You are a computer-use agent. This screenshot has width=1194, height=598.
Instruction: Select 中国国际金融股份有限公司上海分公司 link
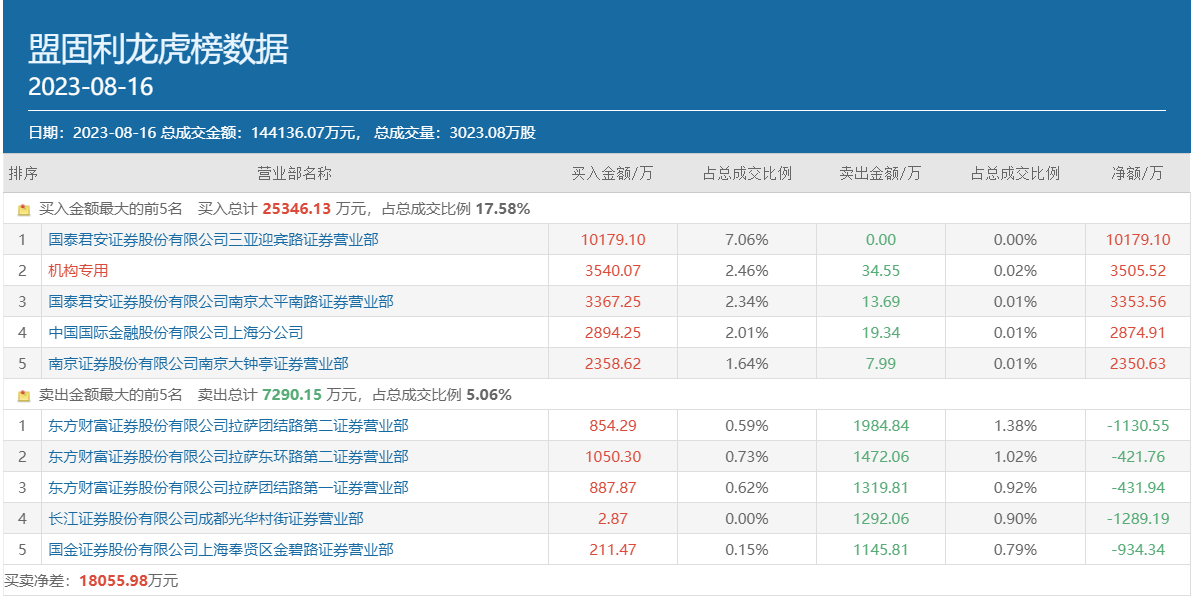click(175, 333)
